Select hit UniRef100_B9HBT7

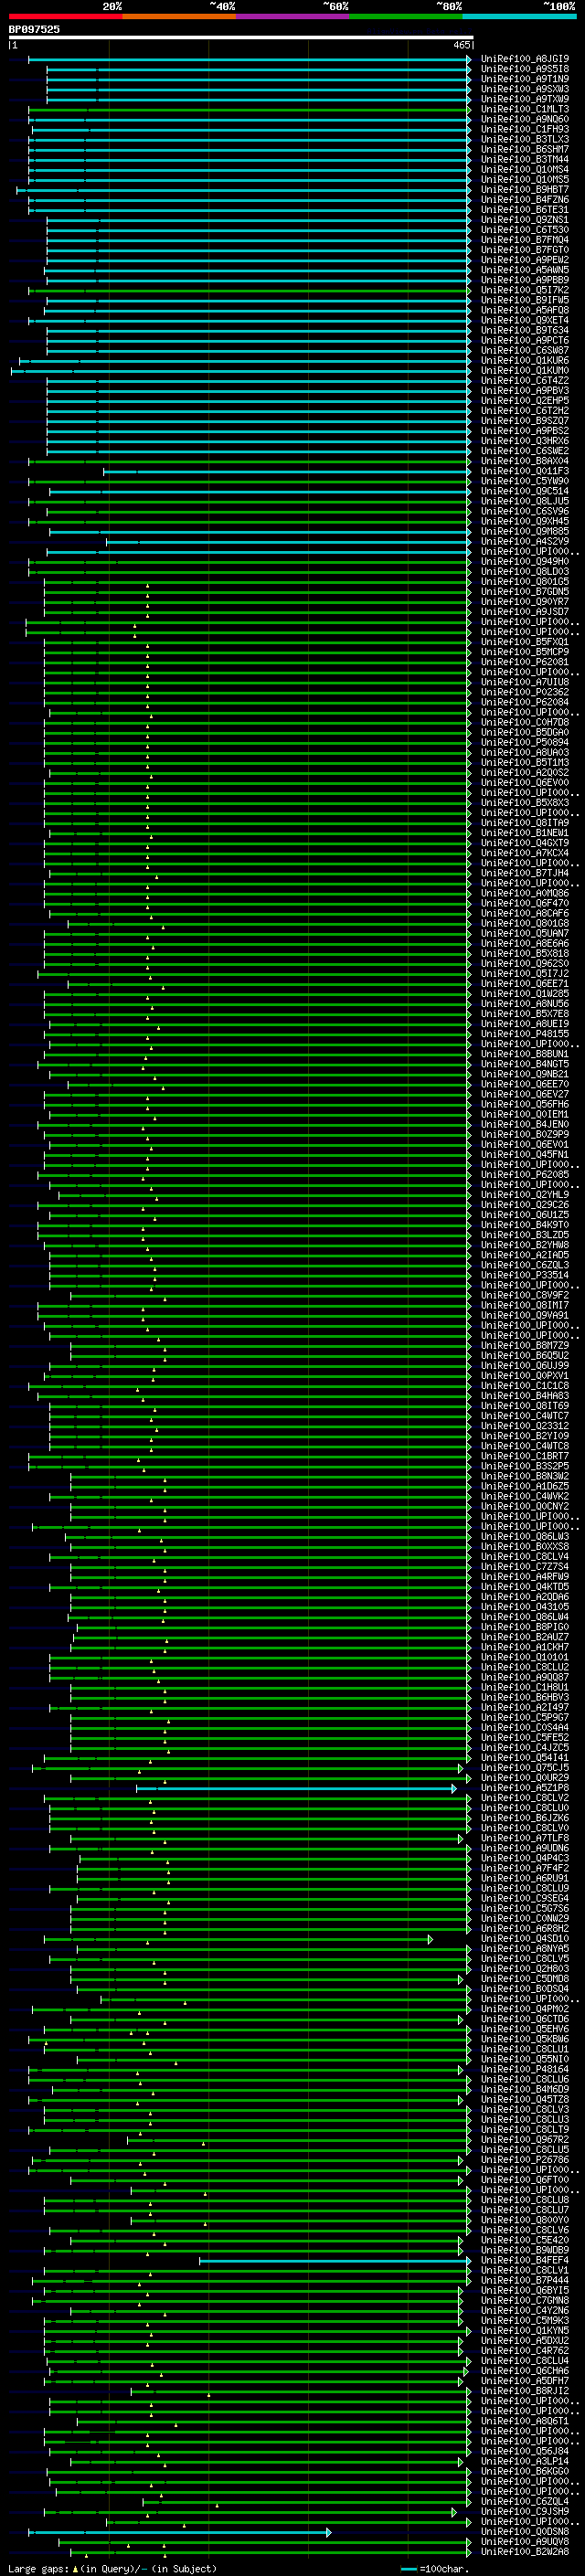pos(525,190)
